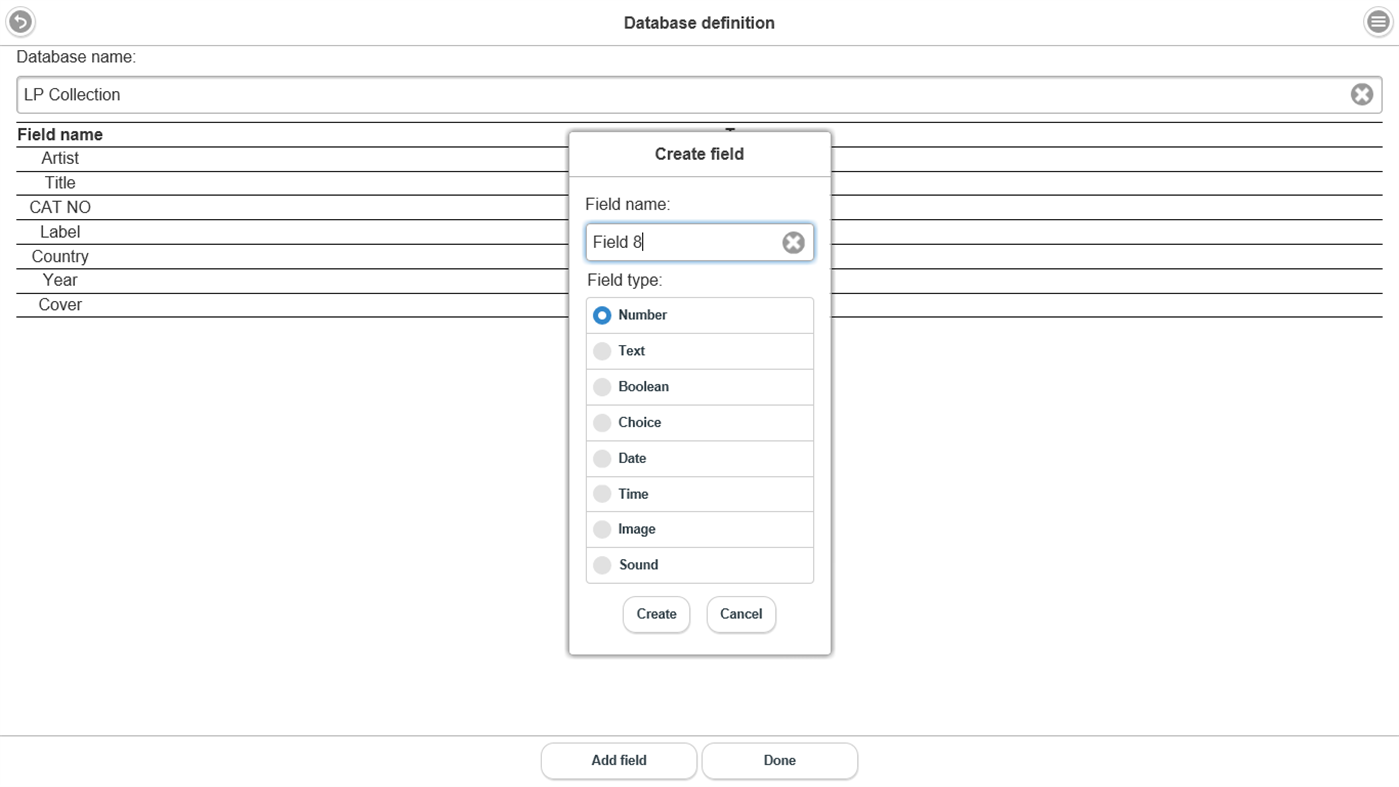This screenshot has width=1399, height=787.
Task: Cancel the field creation dialog
Action: point(740,614)
